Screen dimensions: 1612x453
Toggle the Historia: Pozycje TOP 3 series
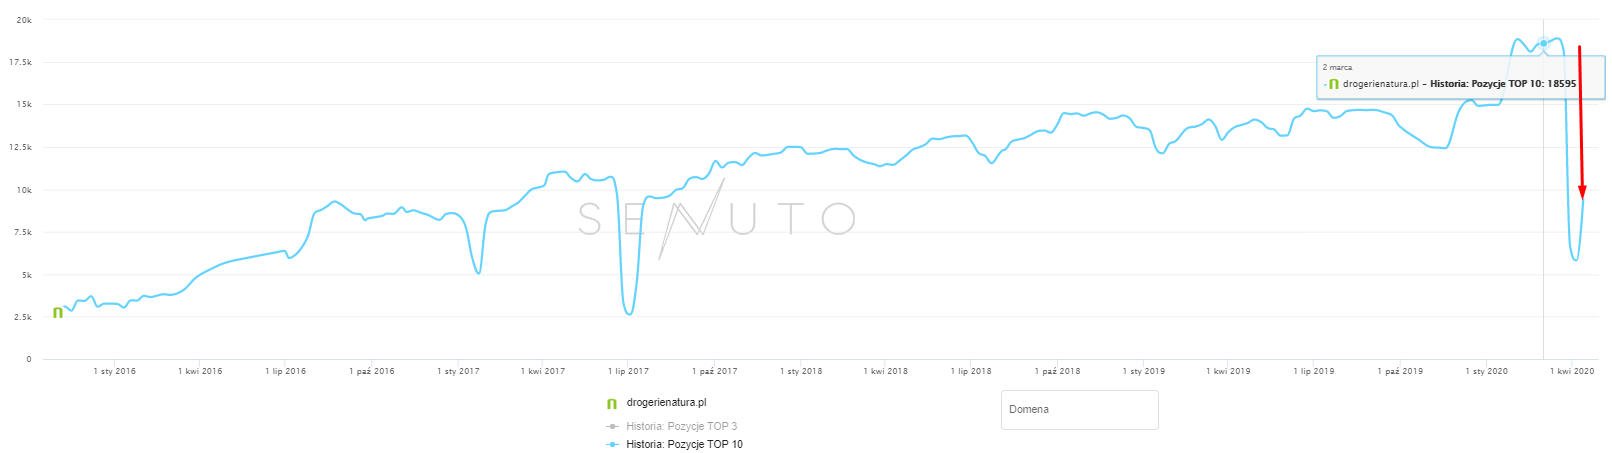(x=681, y=426)
